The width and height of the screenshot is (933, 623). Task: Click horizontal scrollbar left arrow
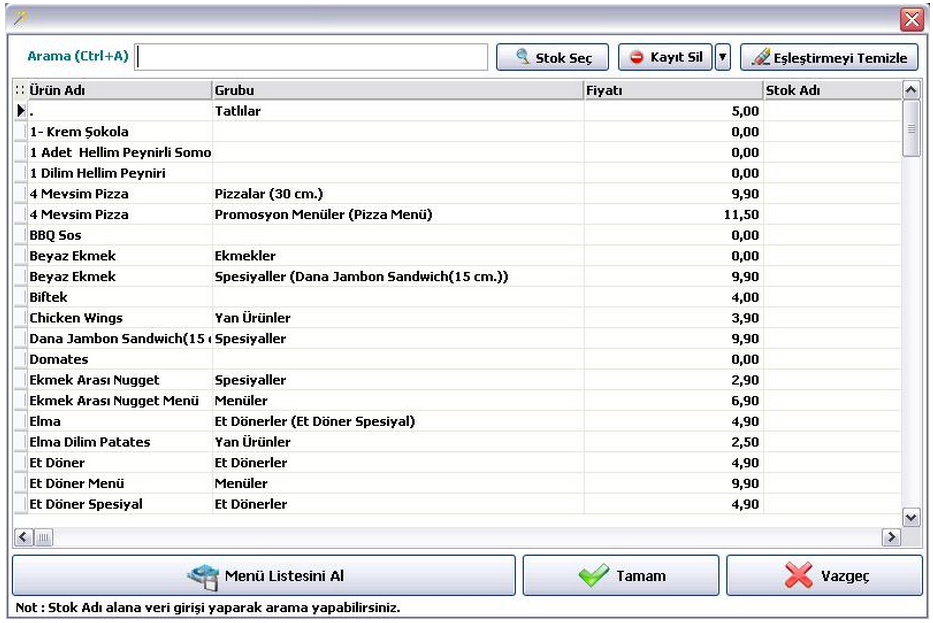pyautogui.click(x=23, y=537)
